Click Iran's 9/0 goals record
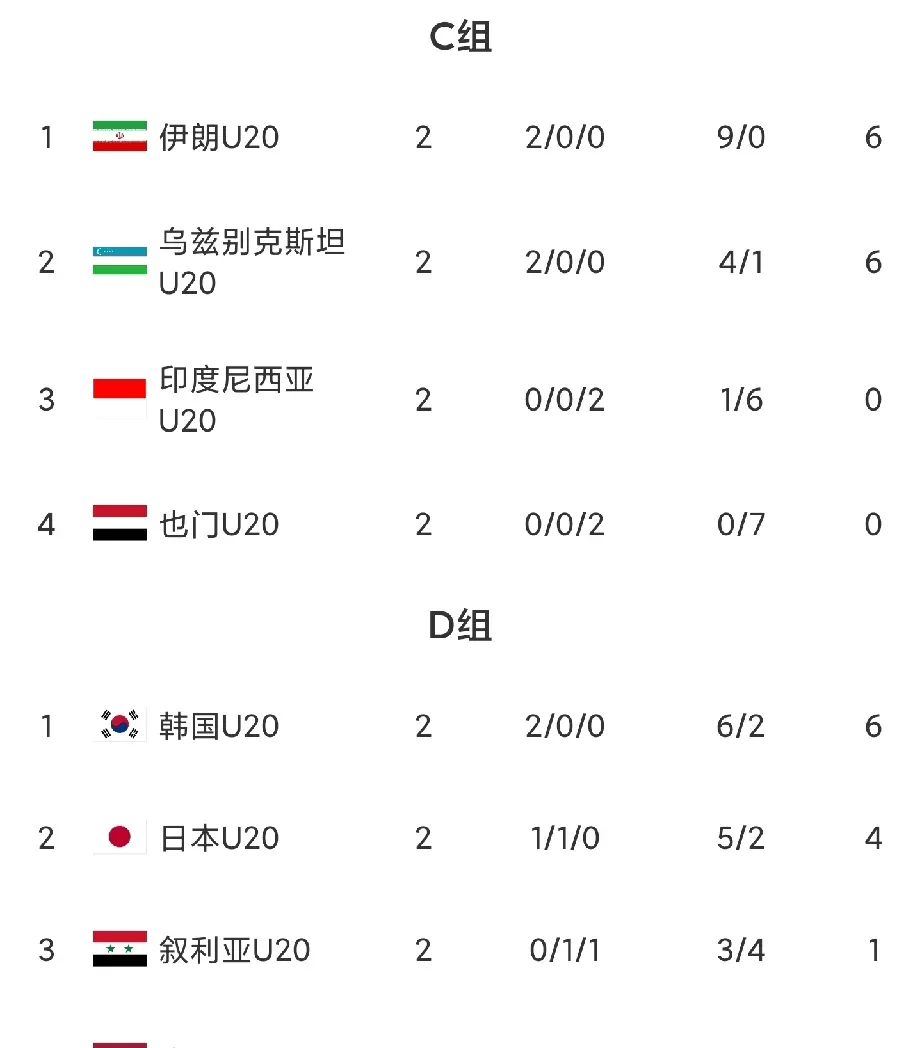 coord(741,136)
